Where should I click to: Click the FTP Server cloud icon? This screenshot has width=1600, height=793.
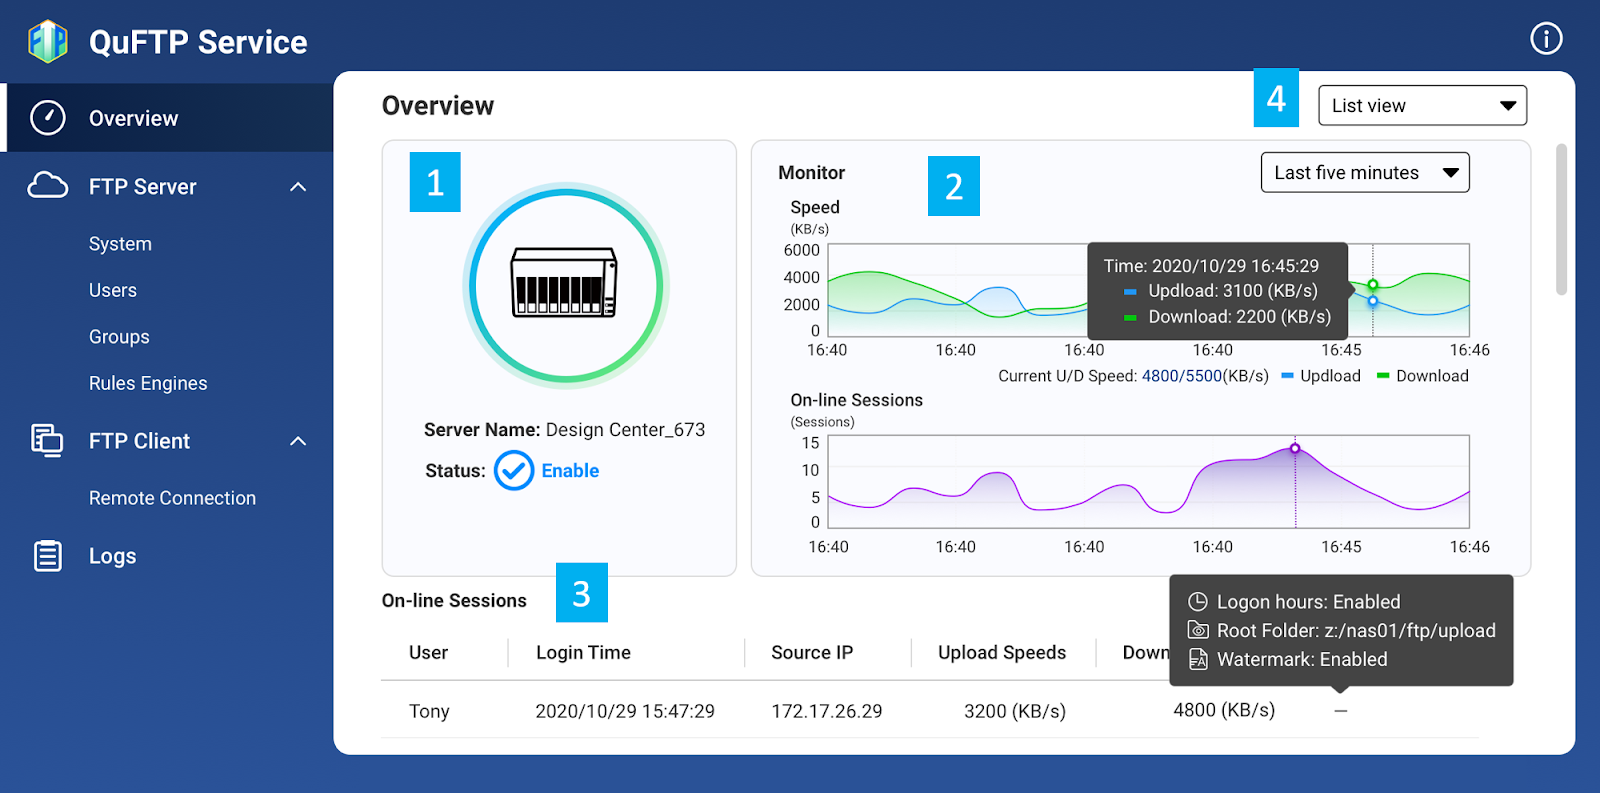coord(48,186)
